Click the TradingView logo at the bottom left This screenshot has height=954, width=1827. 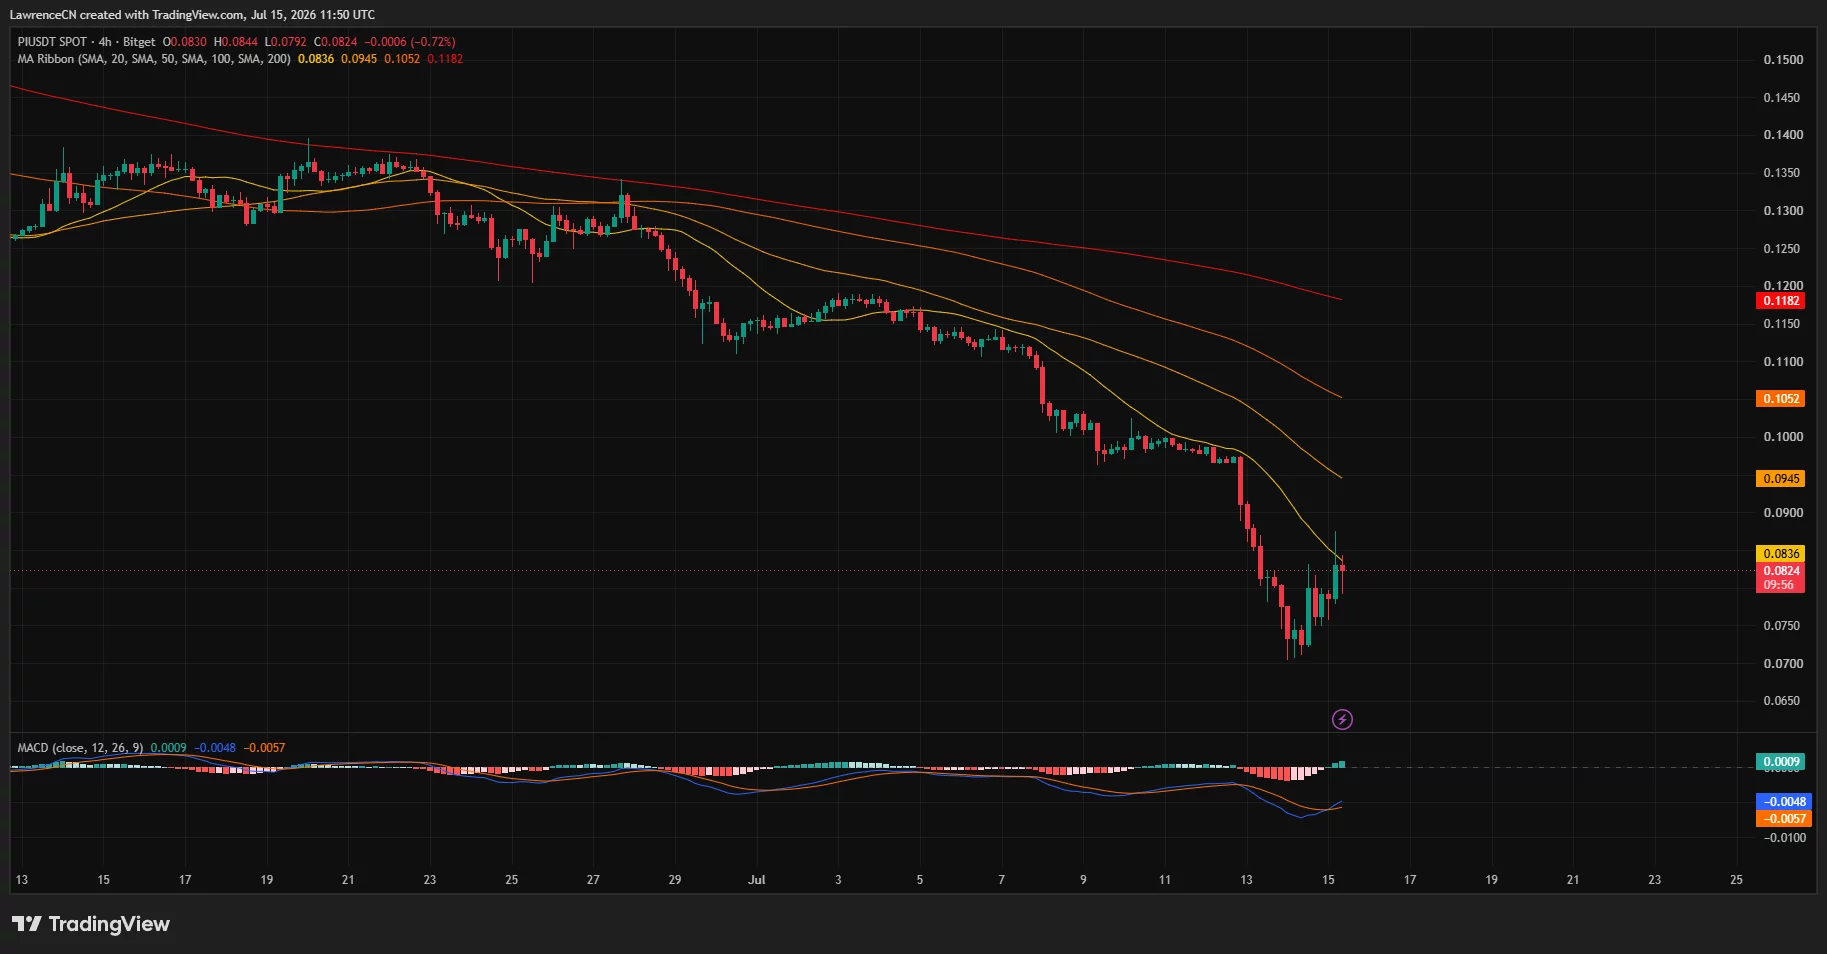point(91,924)
